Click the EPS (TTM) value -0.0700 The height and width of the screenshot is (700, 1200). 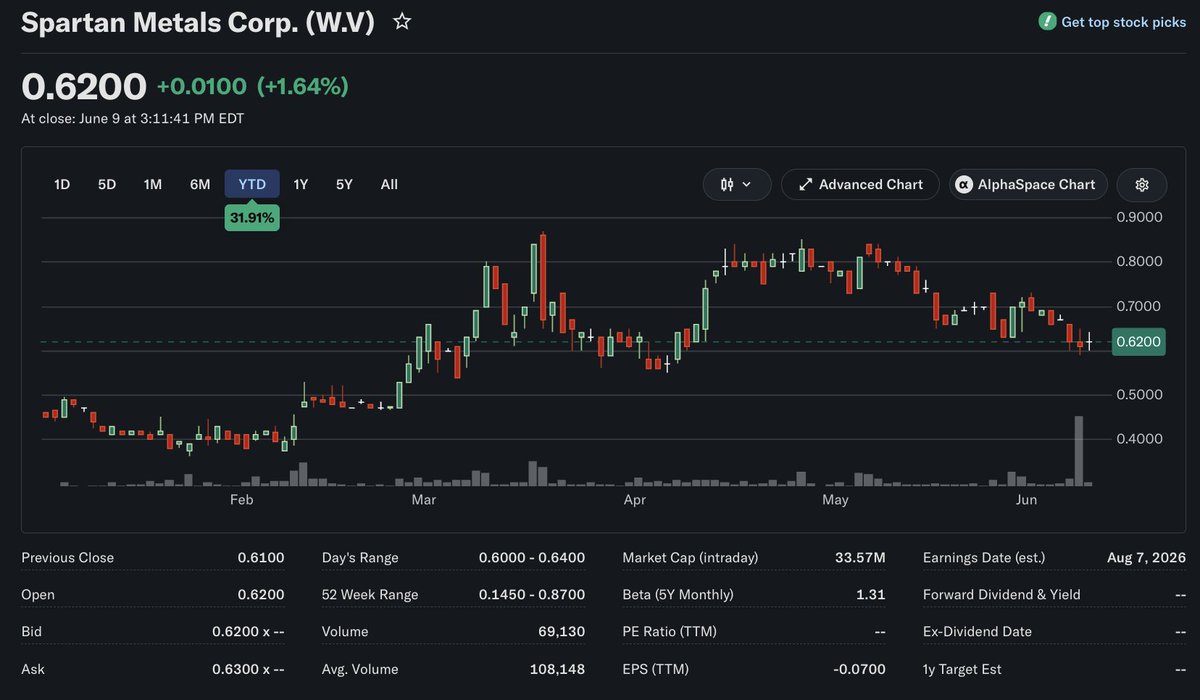(x=859, y=668)
